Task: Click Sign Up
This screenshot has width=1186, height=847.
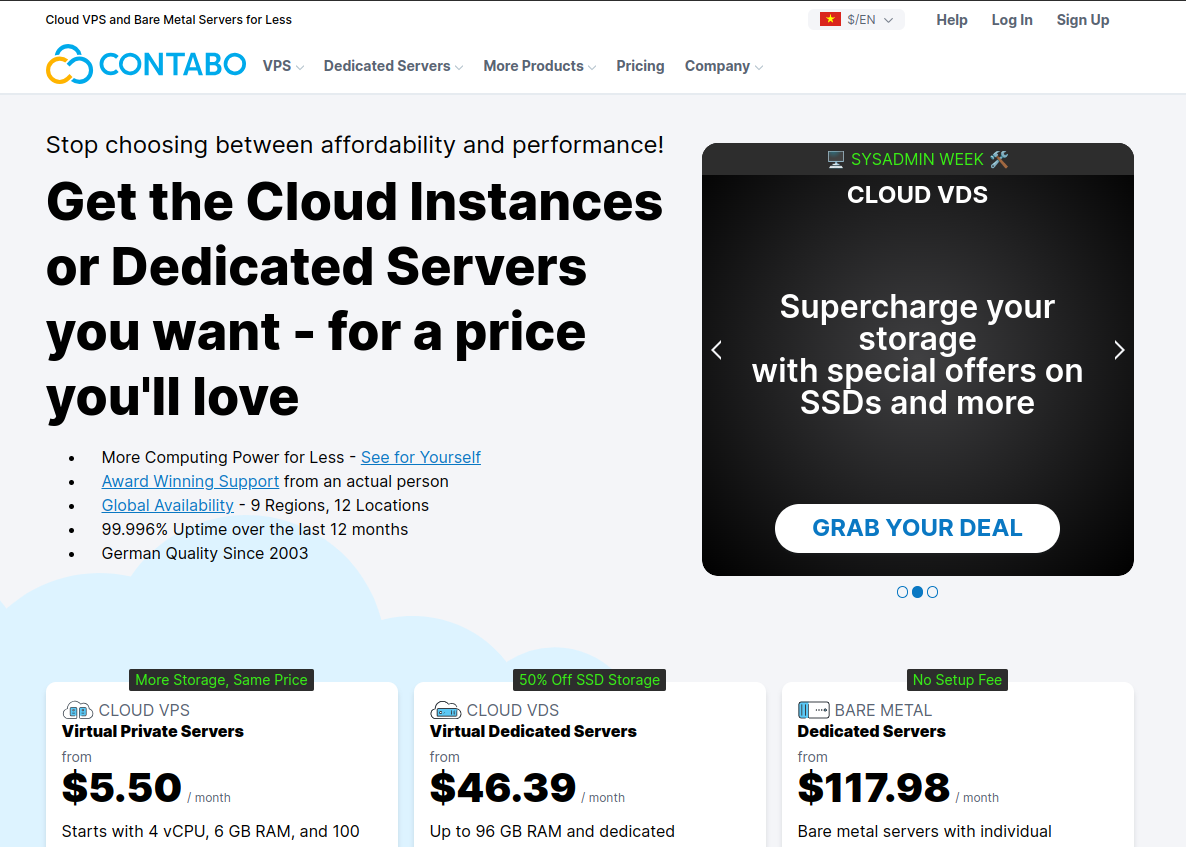Action: 1082,20
